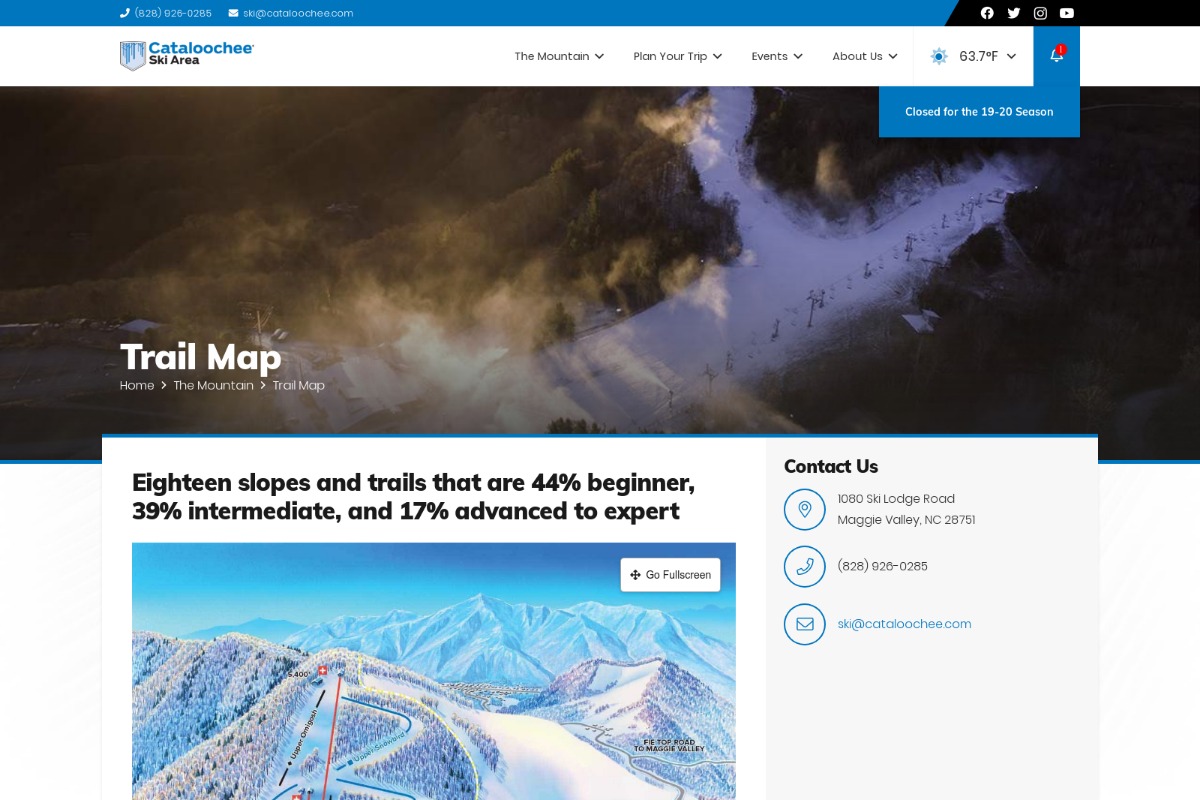This screenshot has height=800, width=1200.
Task: Open the About Us menu
Action: coord(865,56)
